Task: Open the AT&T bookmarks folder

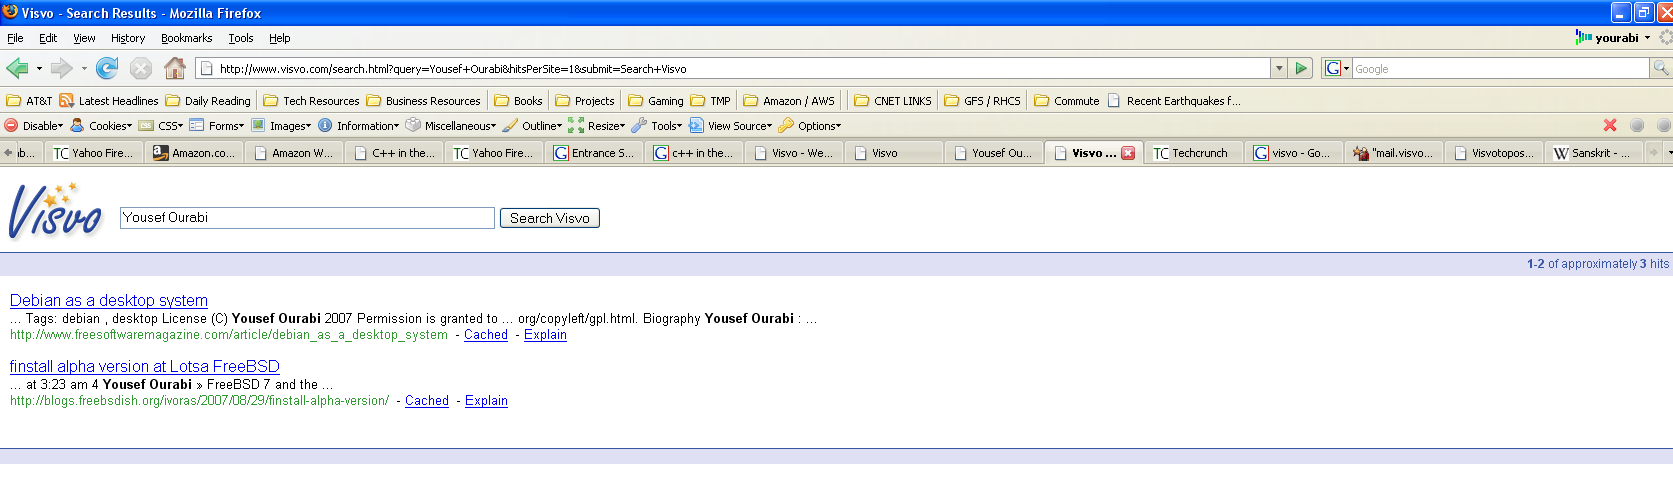Action: coord(29,101)
